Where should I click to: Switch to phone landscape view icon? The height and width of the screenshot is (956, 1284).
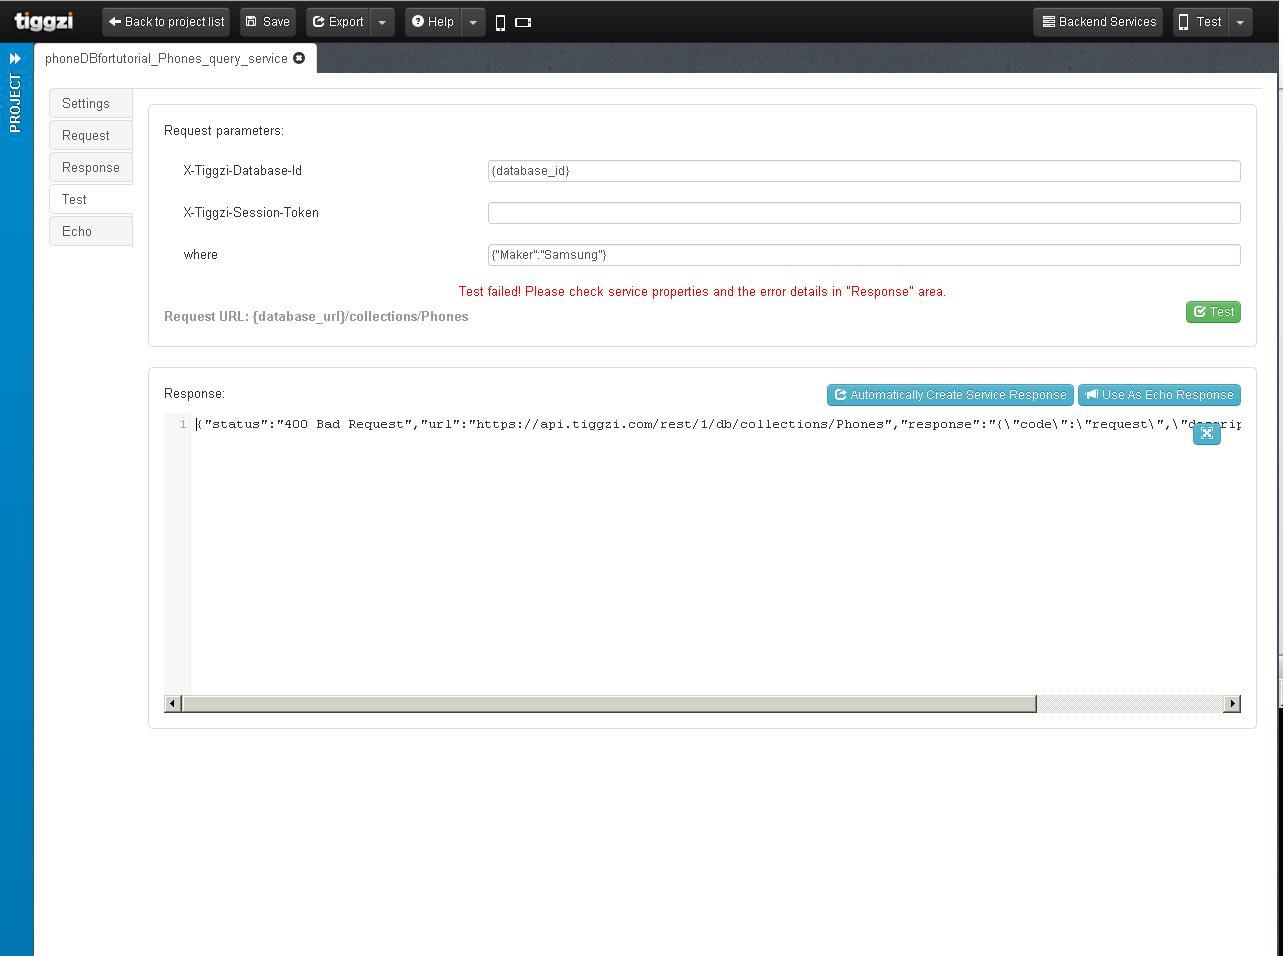pyautogui.click(x=523, y=22)
